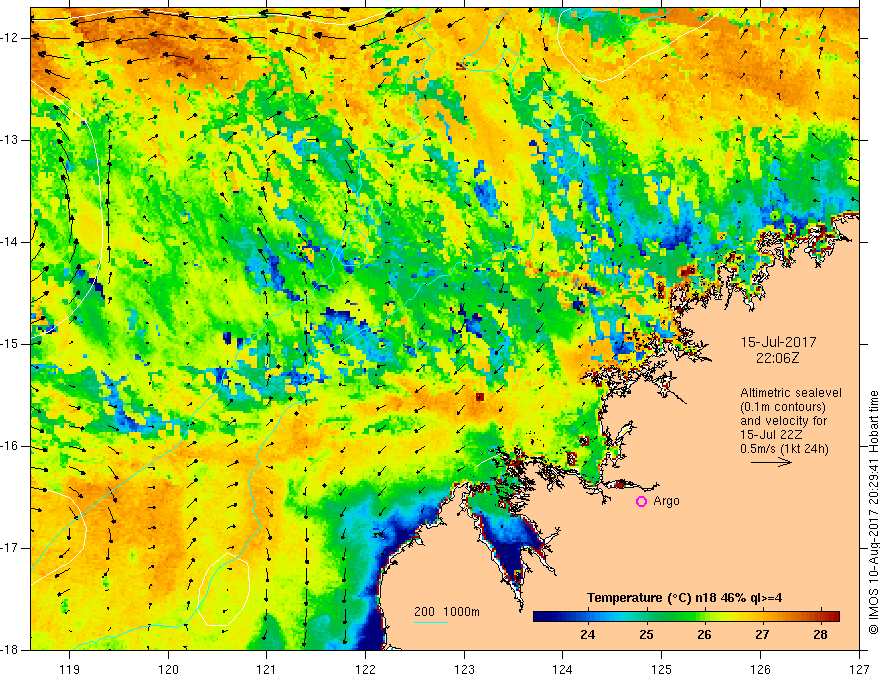Viewport: 880px width, 680px height.
Task: Click longitude axis label 127
Action: [x=859, y=669]
